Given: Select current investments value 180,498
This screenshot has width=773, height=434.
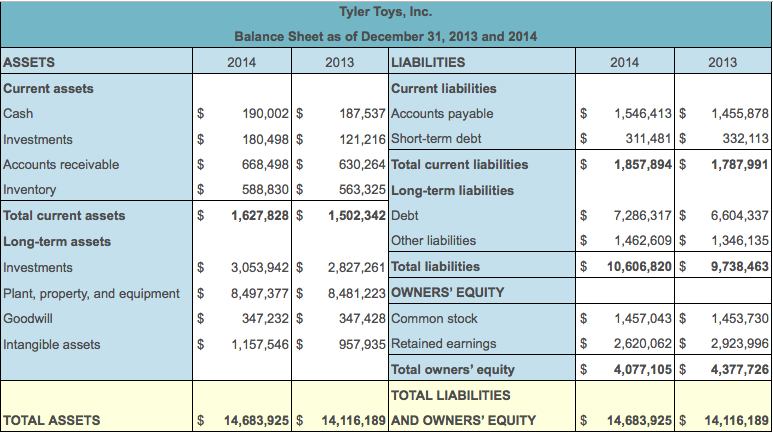Looking at the screenshot, I should click(265, 140).
